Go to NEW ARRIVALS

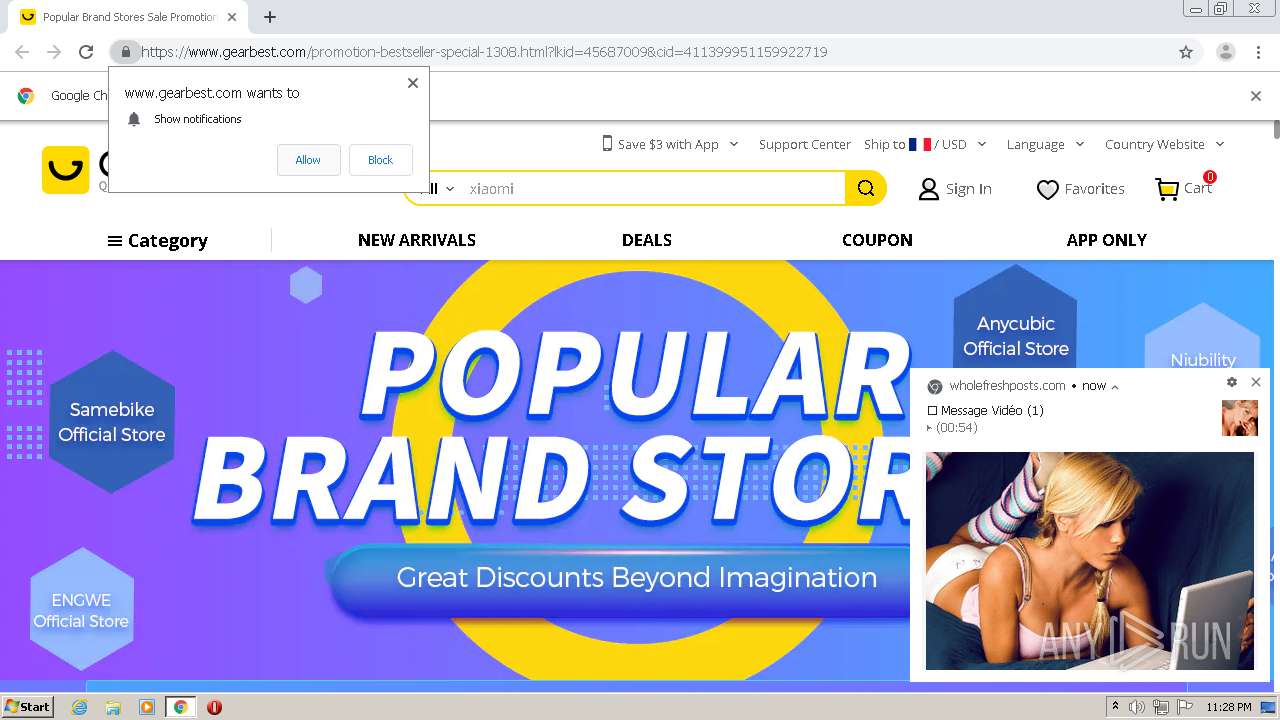(x=417, y=240)
